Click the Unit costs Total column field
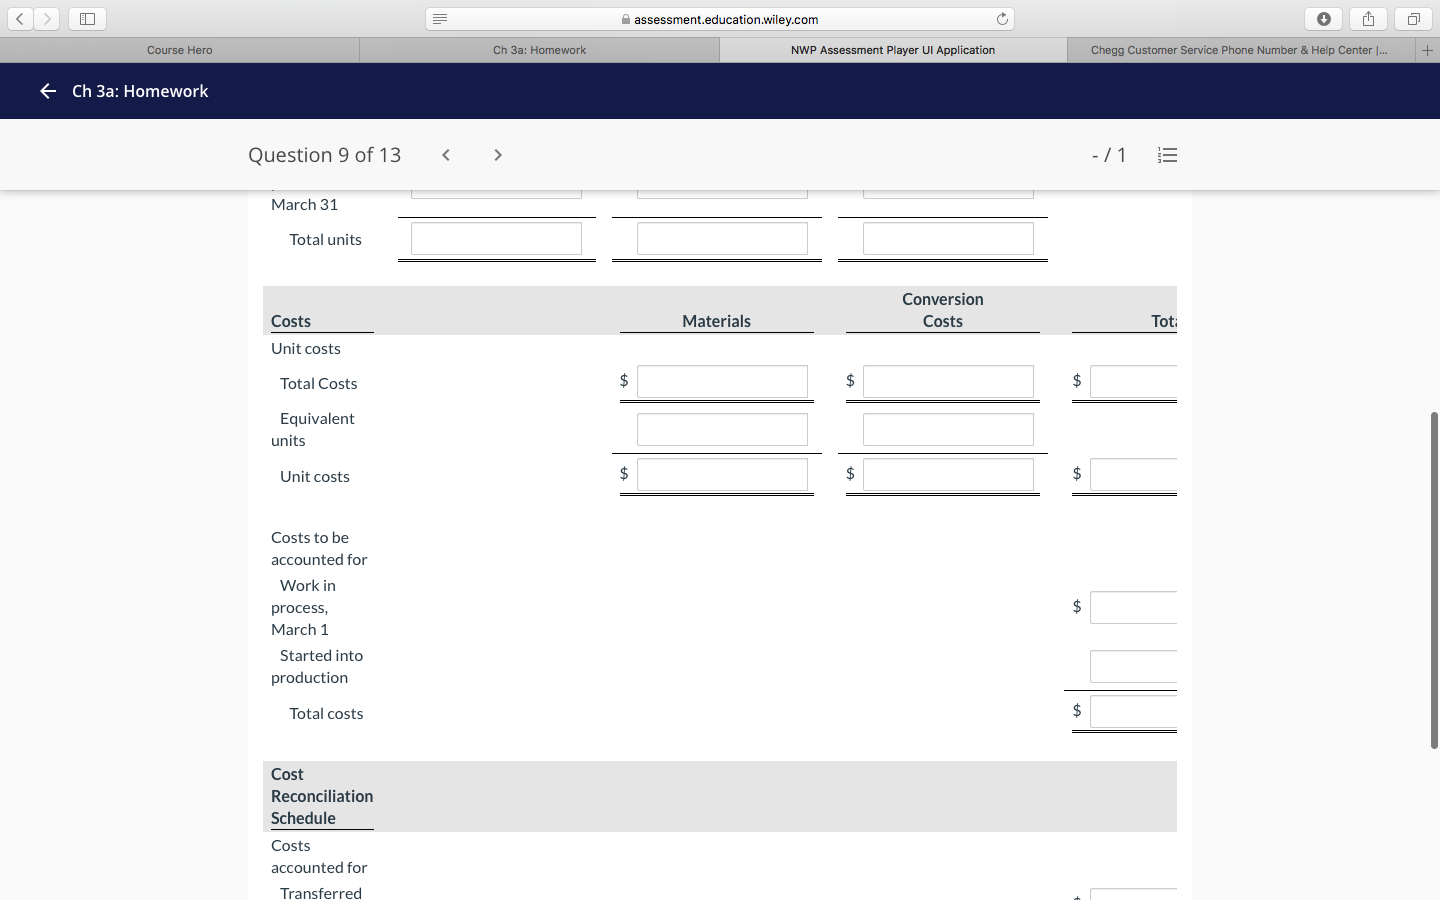The height and width of the screenshot is (900, 1440). tap(1133, 475)
